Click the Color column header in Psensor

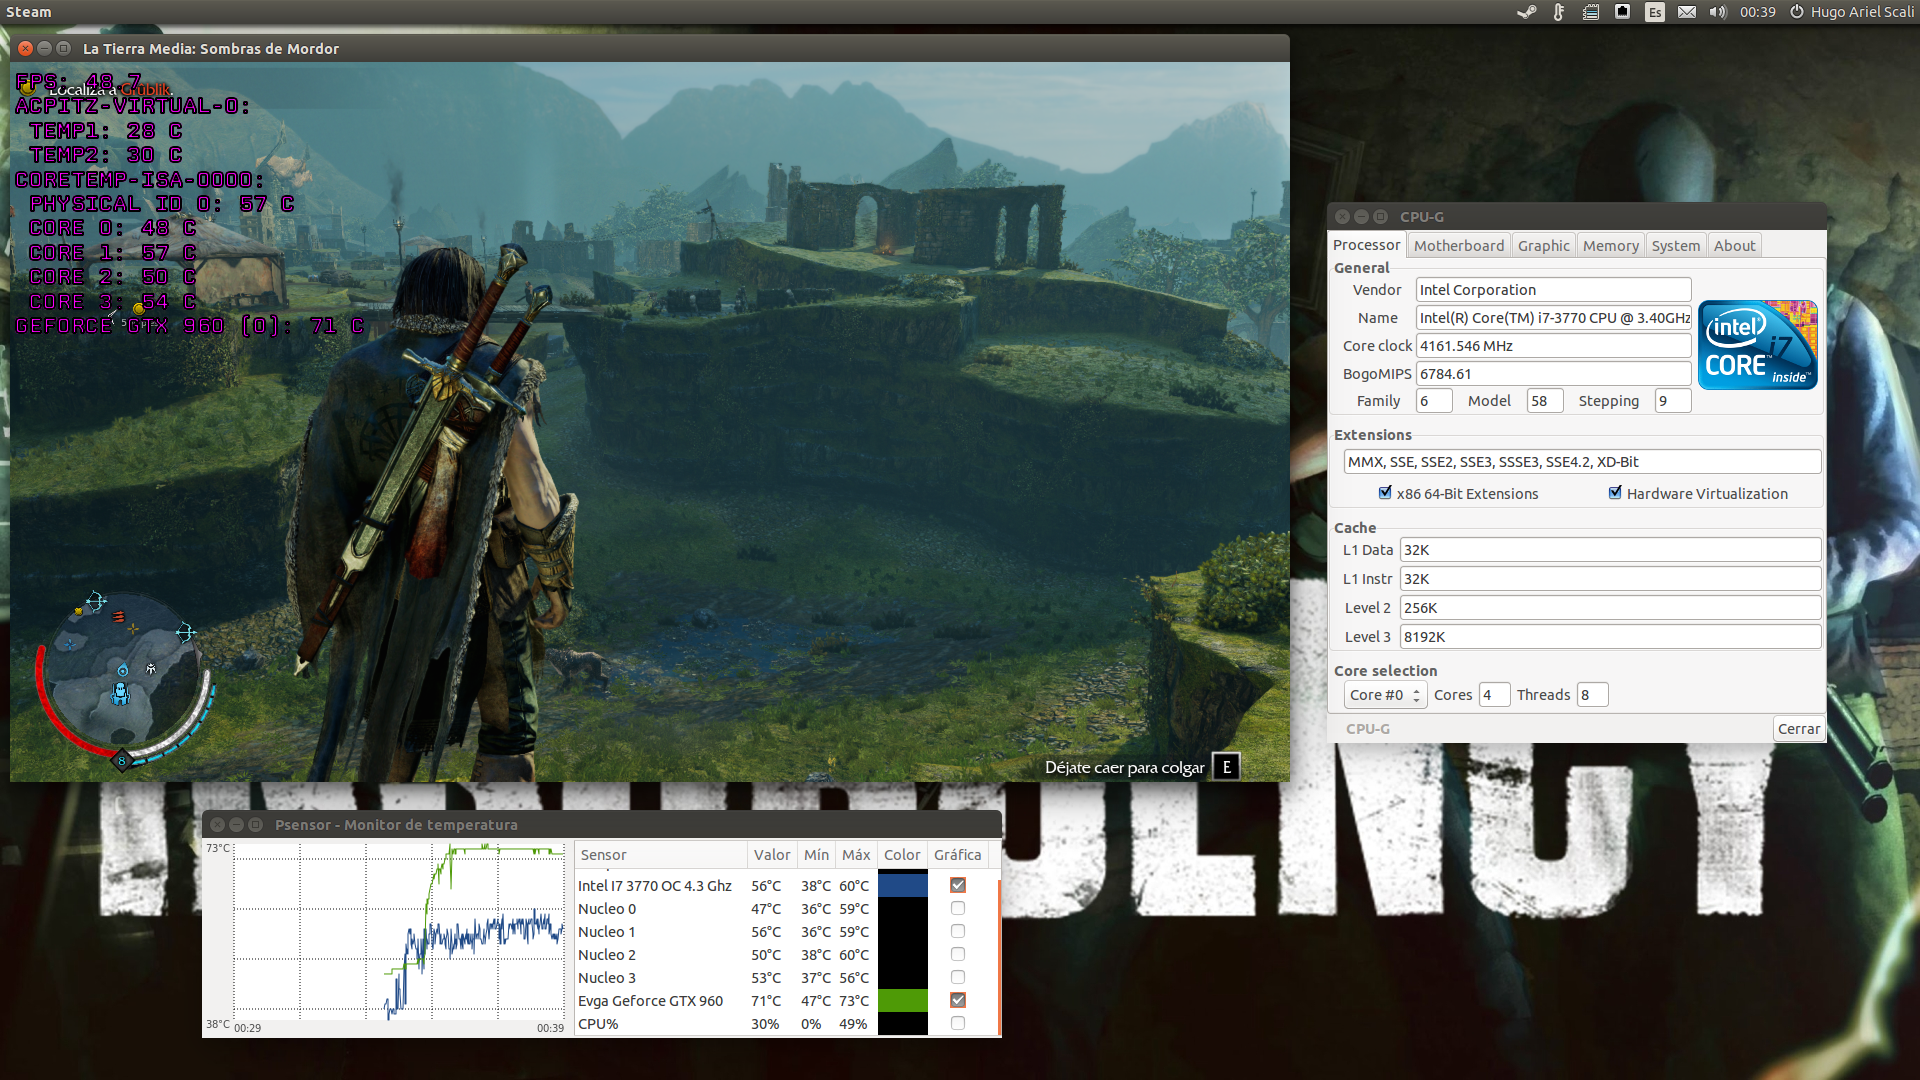point(902,855)
